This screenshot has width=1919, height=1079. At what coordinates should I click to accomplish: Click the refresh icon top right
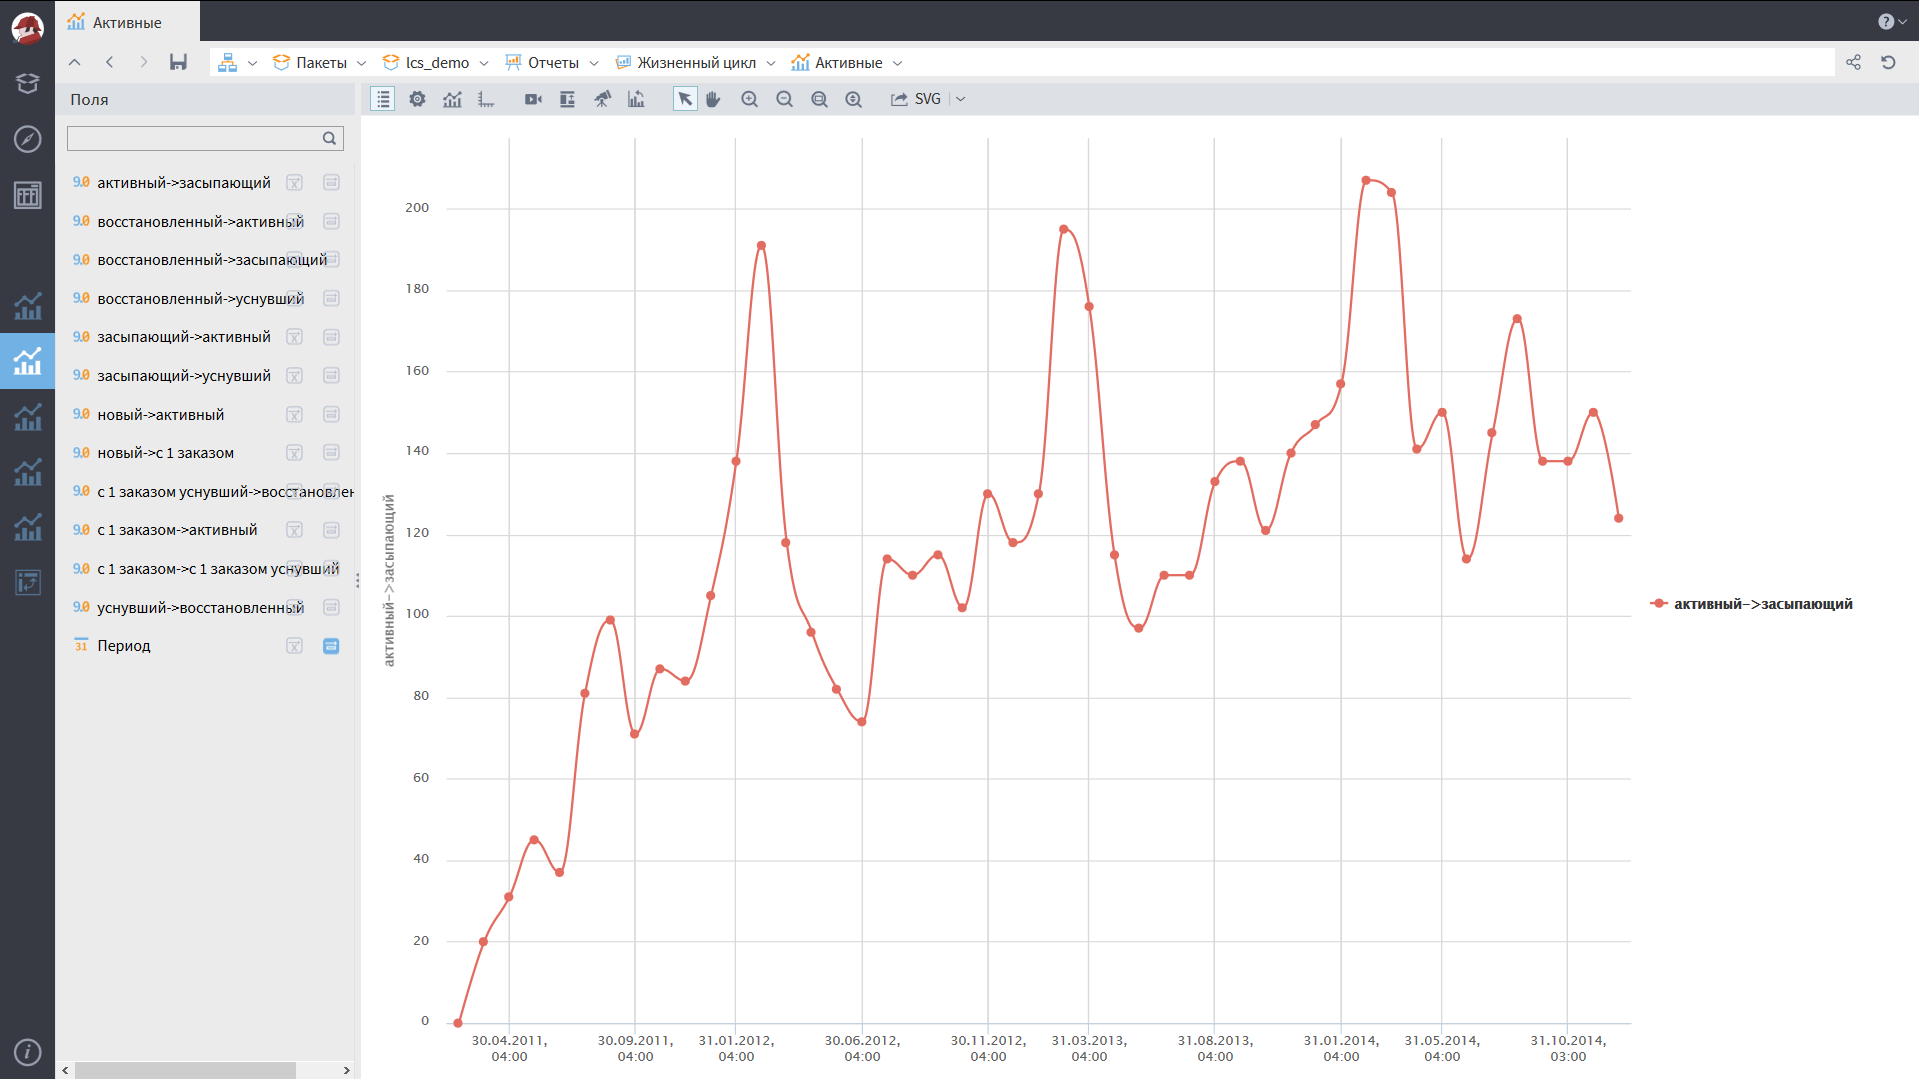[1888, 62]
